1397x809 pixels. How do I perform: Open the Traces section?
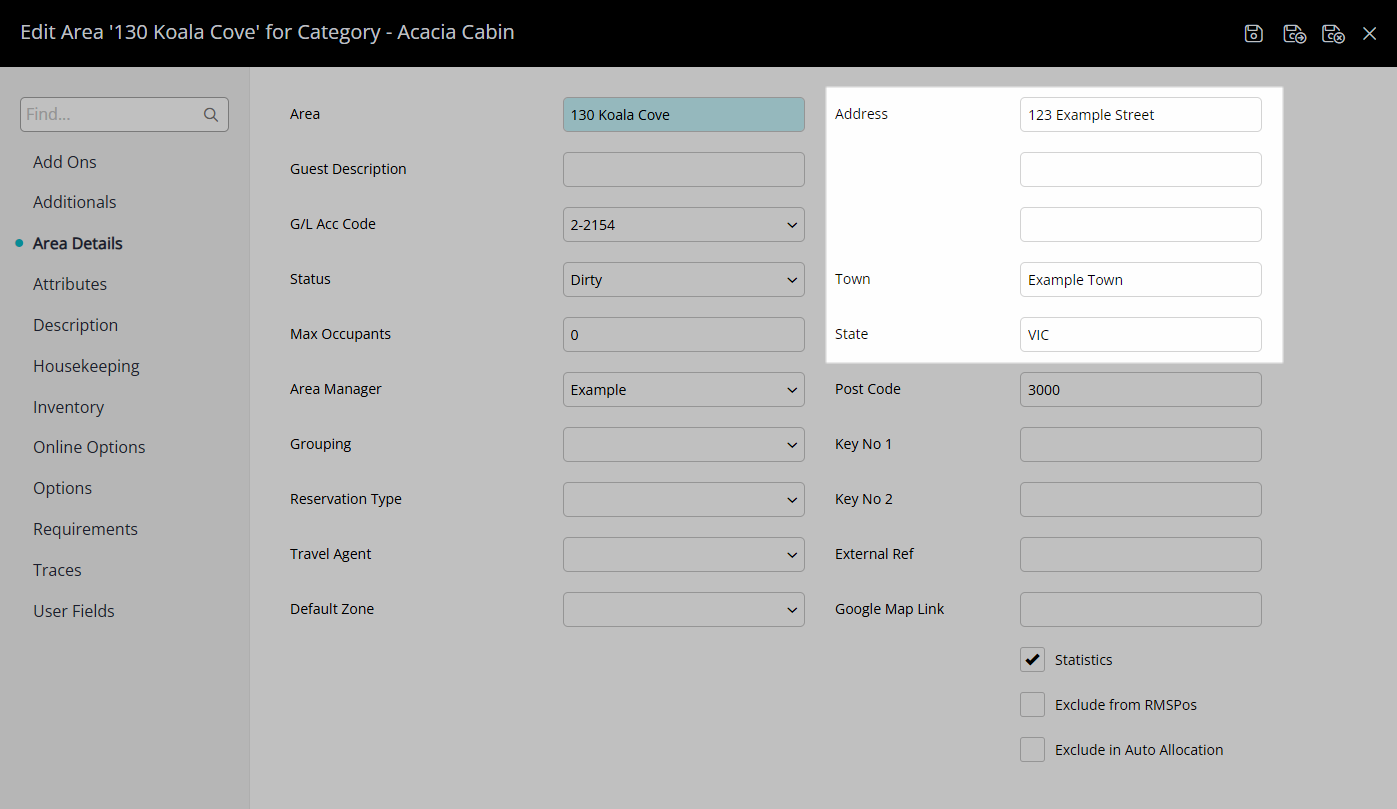coord(58,570)
